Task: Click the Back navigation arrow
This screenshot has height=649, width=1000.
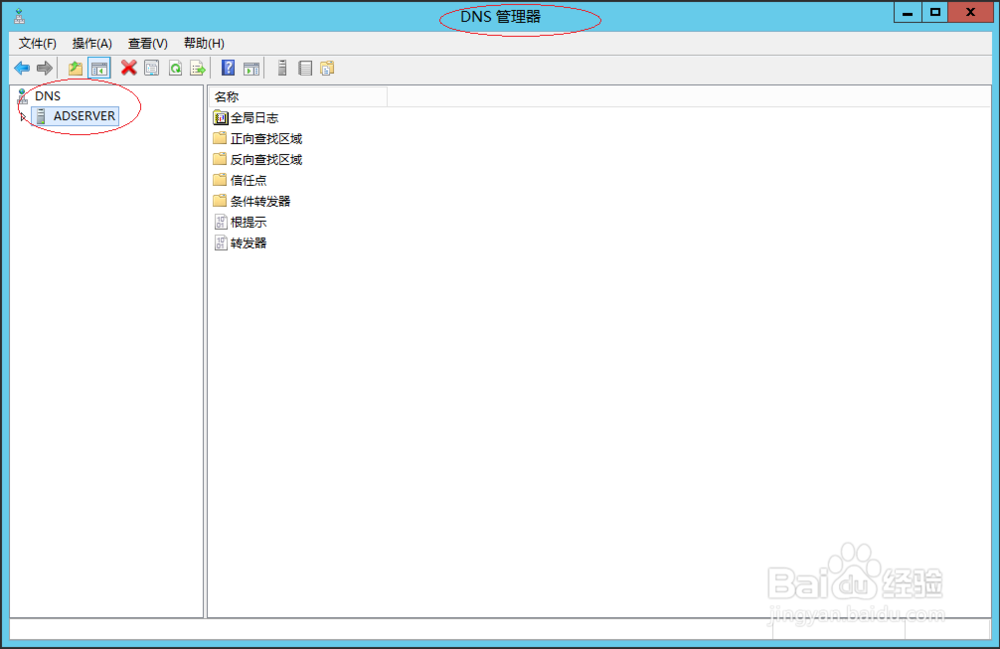Action: (x=21, y=67)
